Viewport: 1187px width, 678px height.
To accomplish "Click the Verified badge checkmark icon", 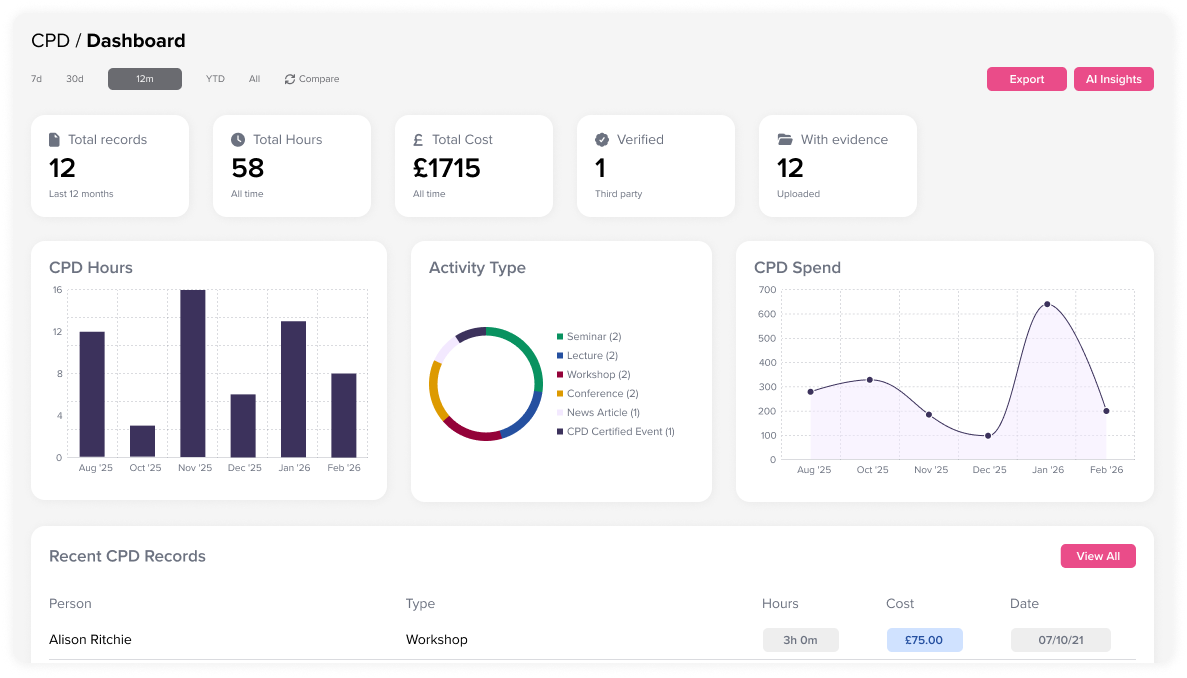I will tap(602, 140).
